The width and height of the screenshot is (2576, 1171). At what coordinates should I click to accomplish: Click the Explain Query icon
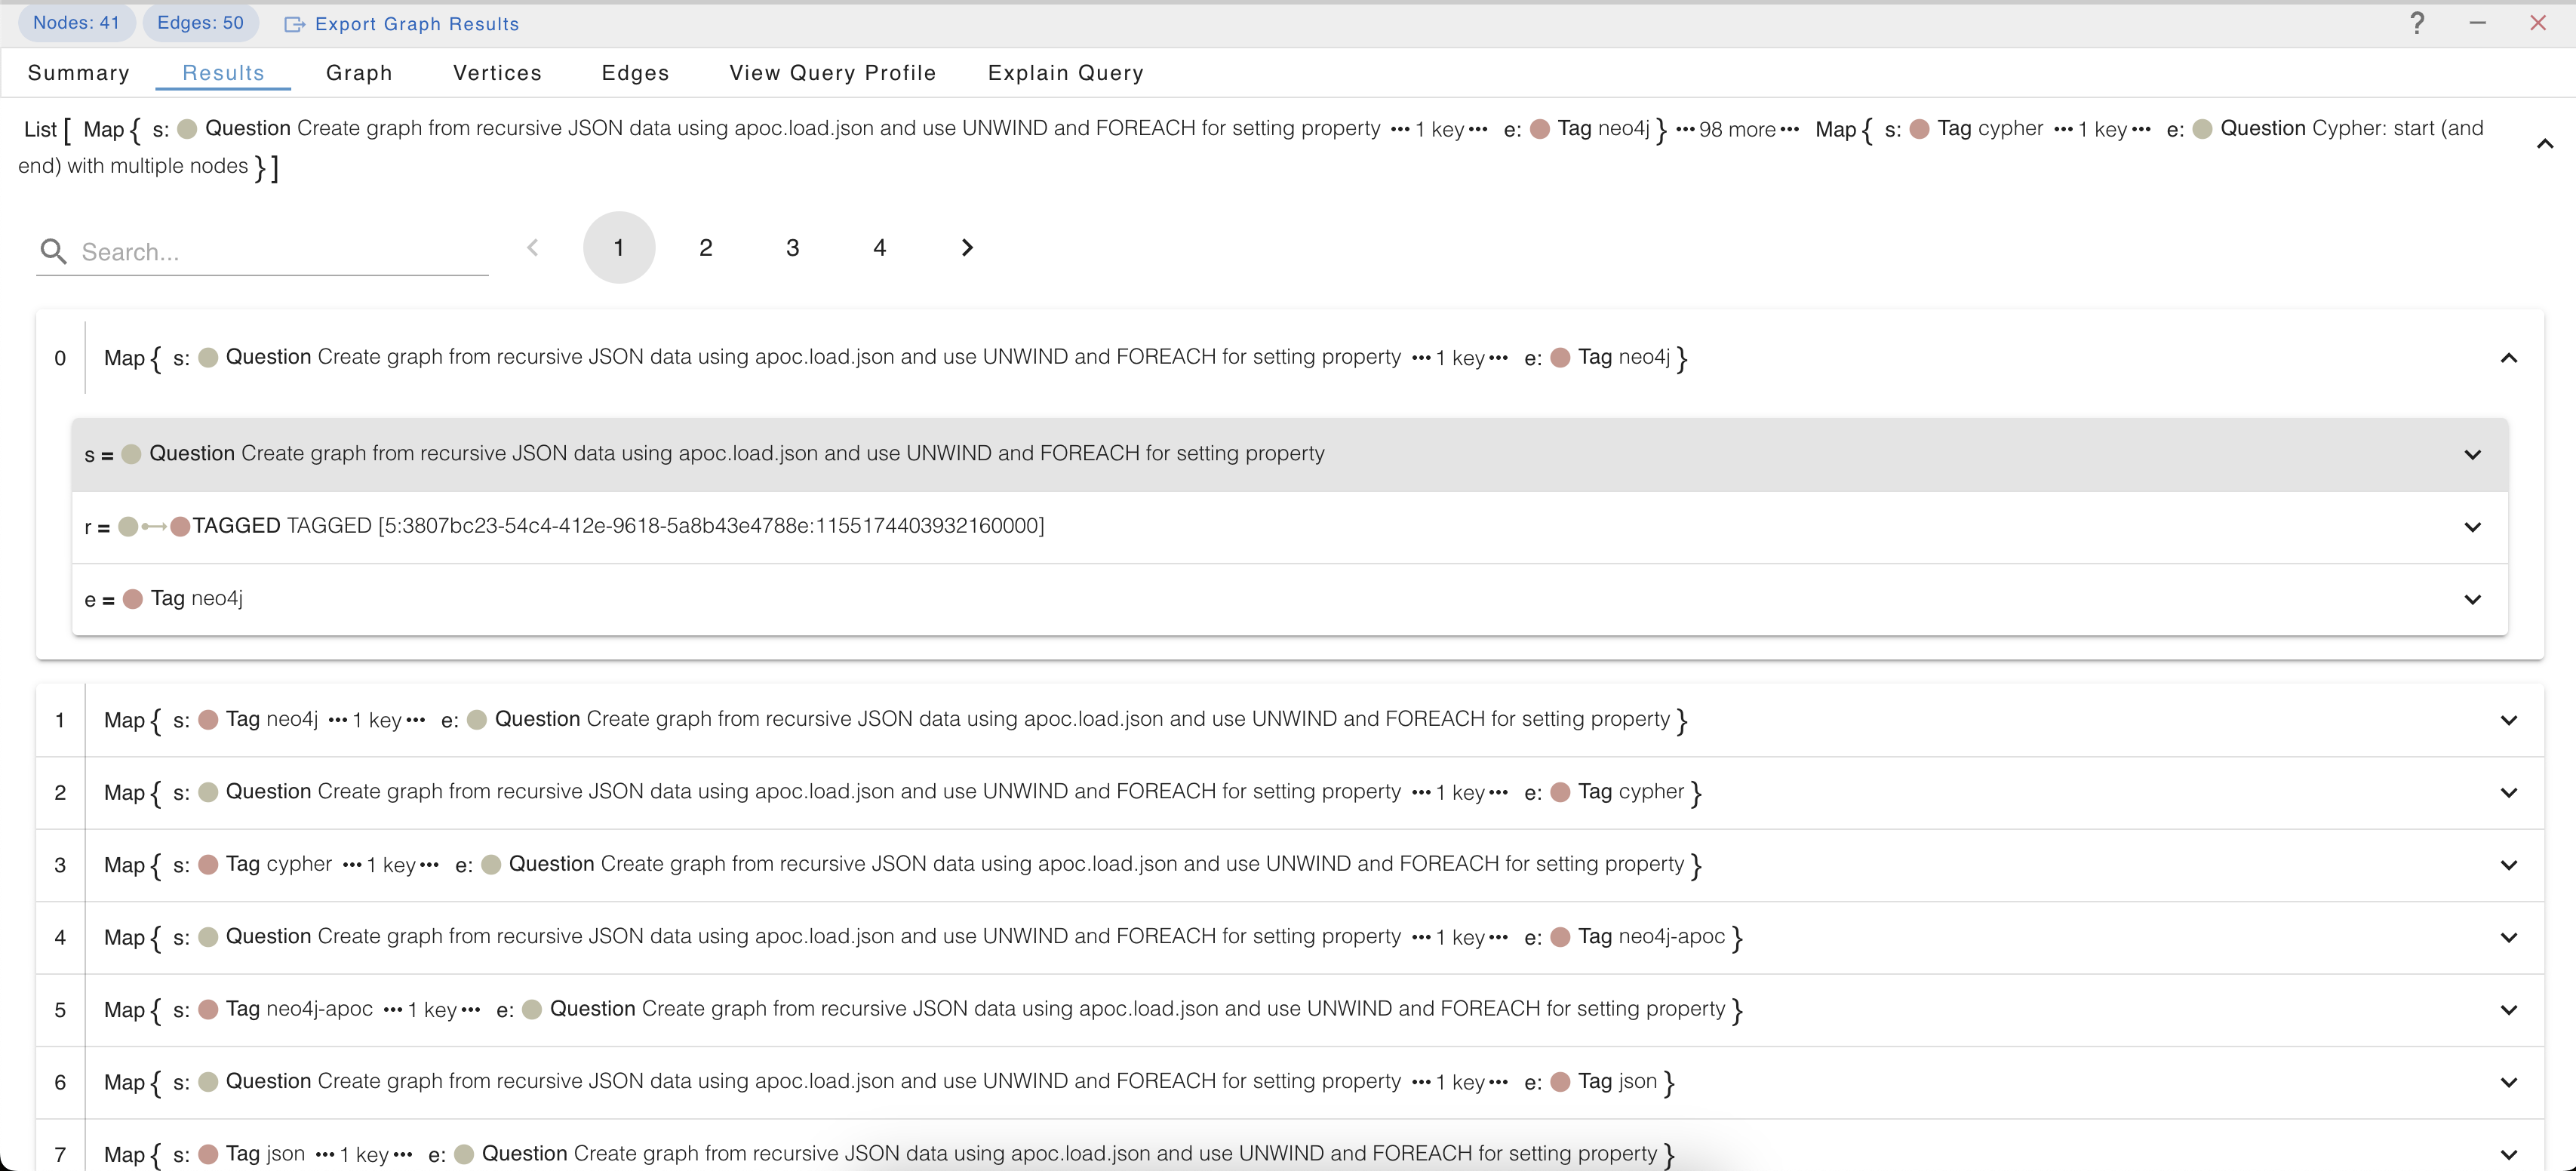[x=1065, y=72]
